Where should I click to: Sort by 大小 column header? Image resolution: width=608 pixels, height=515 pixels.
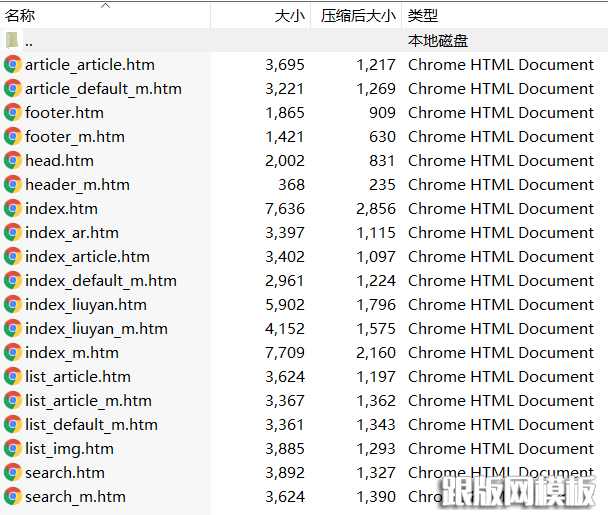(x=290, y=16)
